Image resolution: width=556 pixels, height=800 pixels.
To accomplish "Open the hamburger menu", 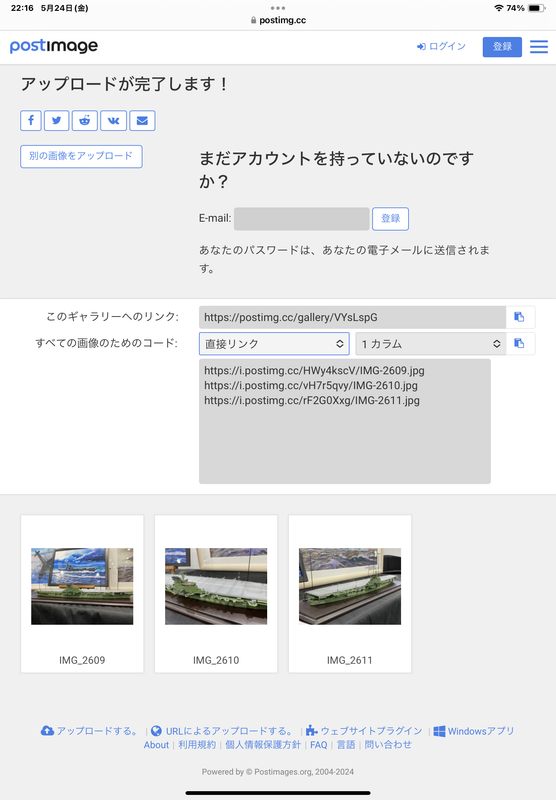I will point(539,47).
